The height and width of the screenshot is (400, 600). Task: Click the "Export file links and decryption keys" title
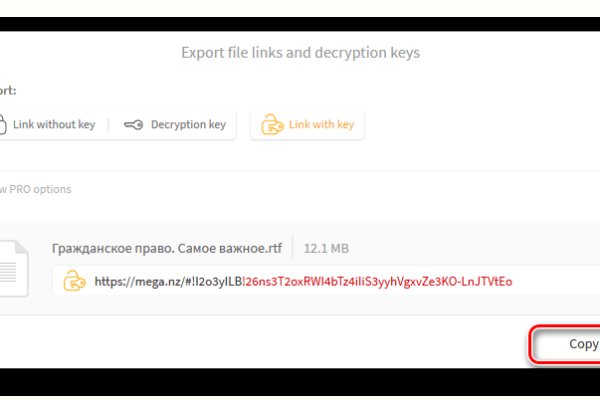pyautogui.click(x=300, y=52)
